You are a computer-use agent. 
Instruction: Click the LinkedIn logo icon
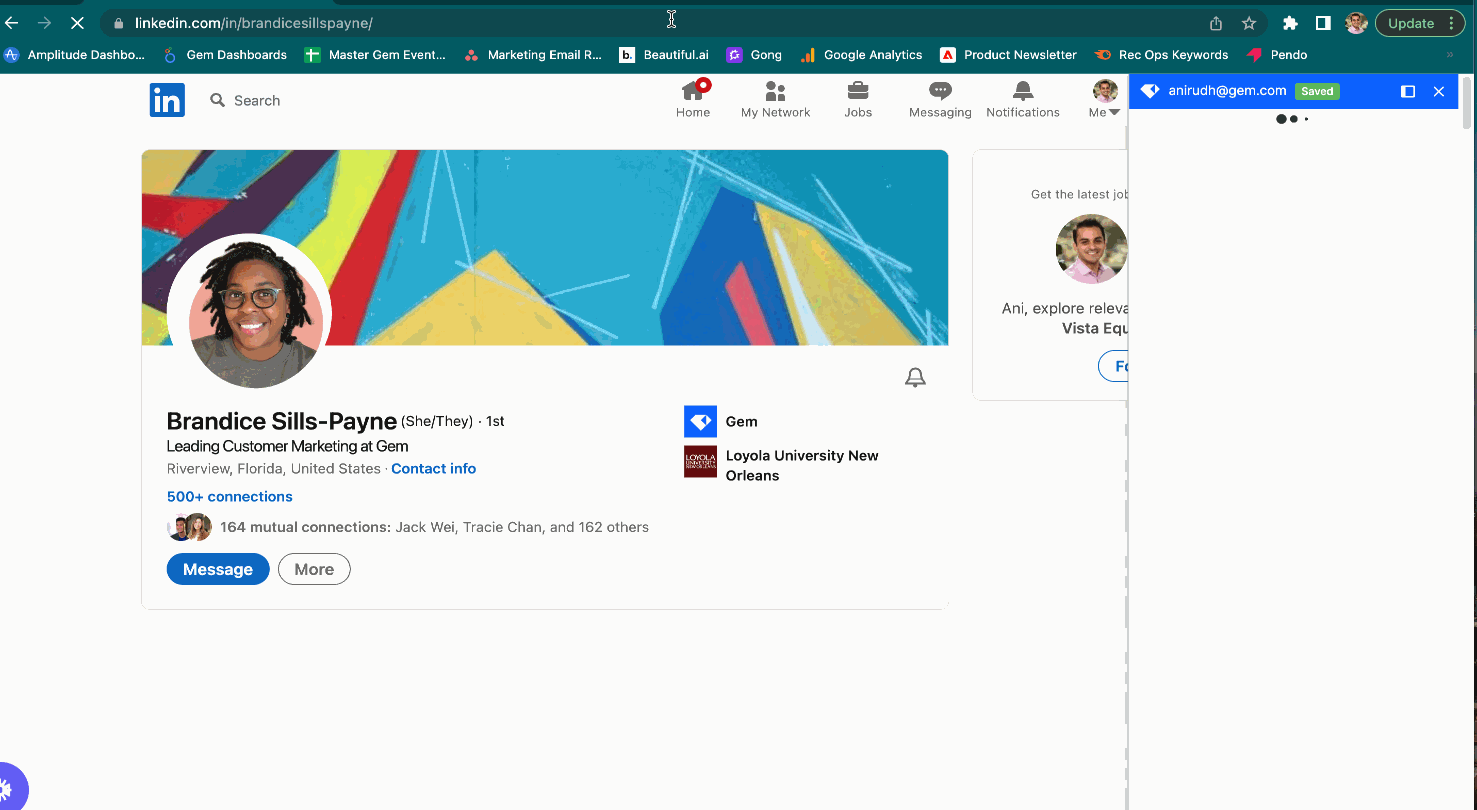[167, 100]
